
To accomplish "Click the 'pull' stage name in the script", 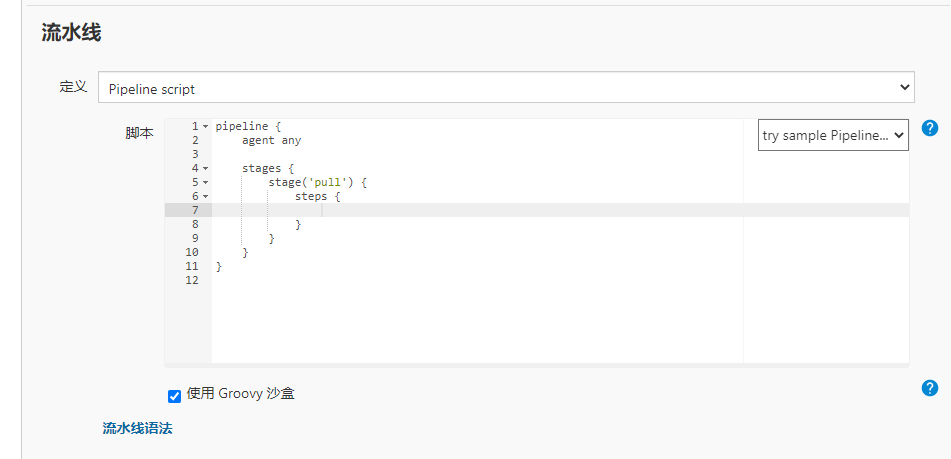I will (329, 183).
